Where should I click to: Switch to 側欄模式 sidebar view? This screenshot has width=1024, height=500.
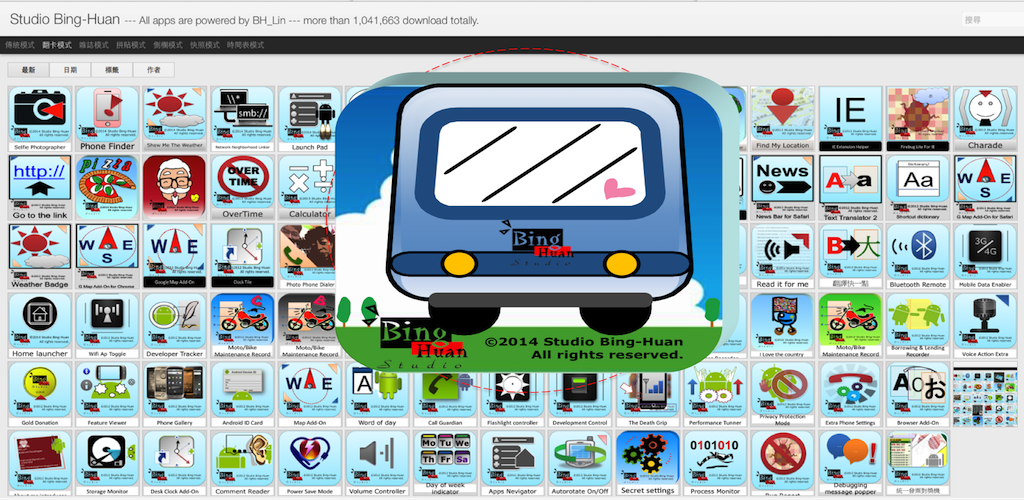coord(168,45)
